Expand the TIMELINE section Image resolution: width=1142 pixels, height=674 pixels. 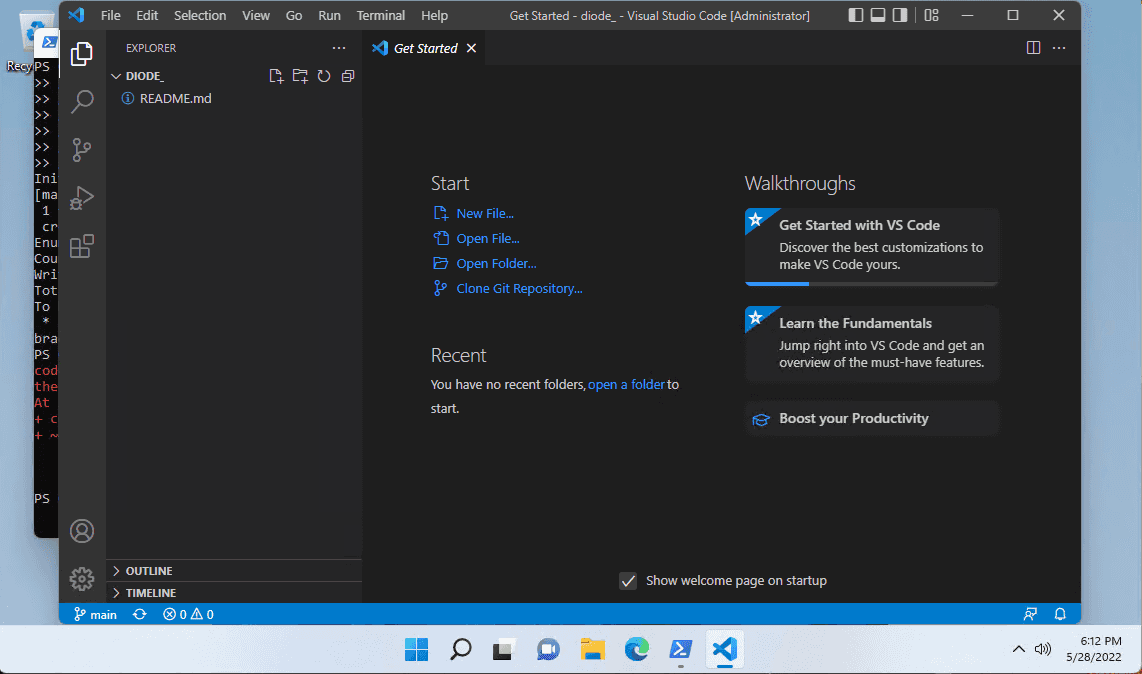(235, 592)
